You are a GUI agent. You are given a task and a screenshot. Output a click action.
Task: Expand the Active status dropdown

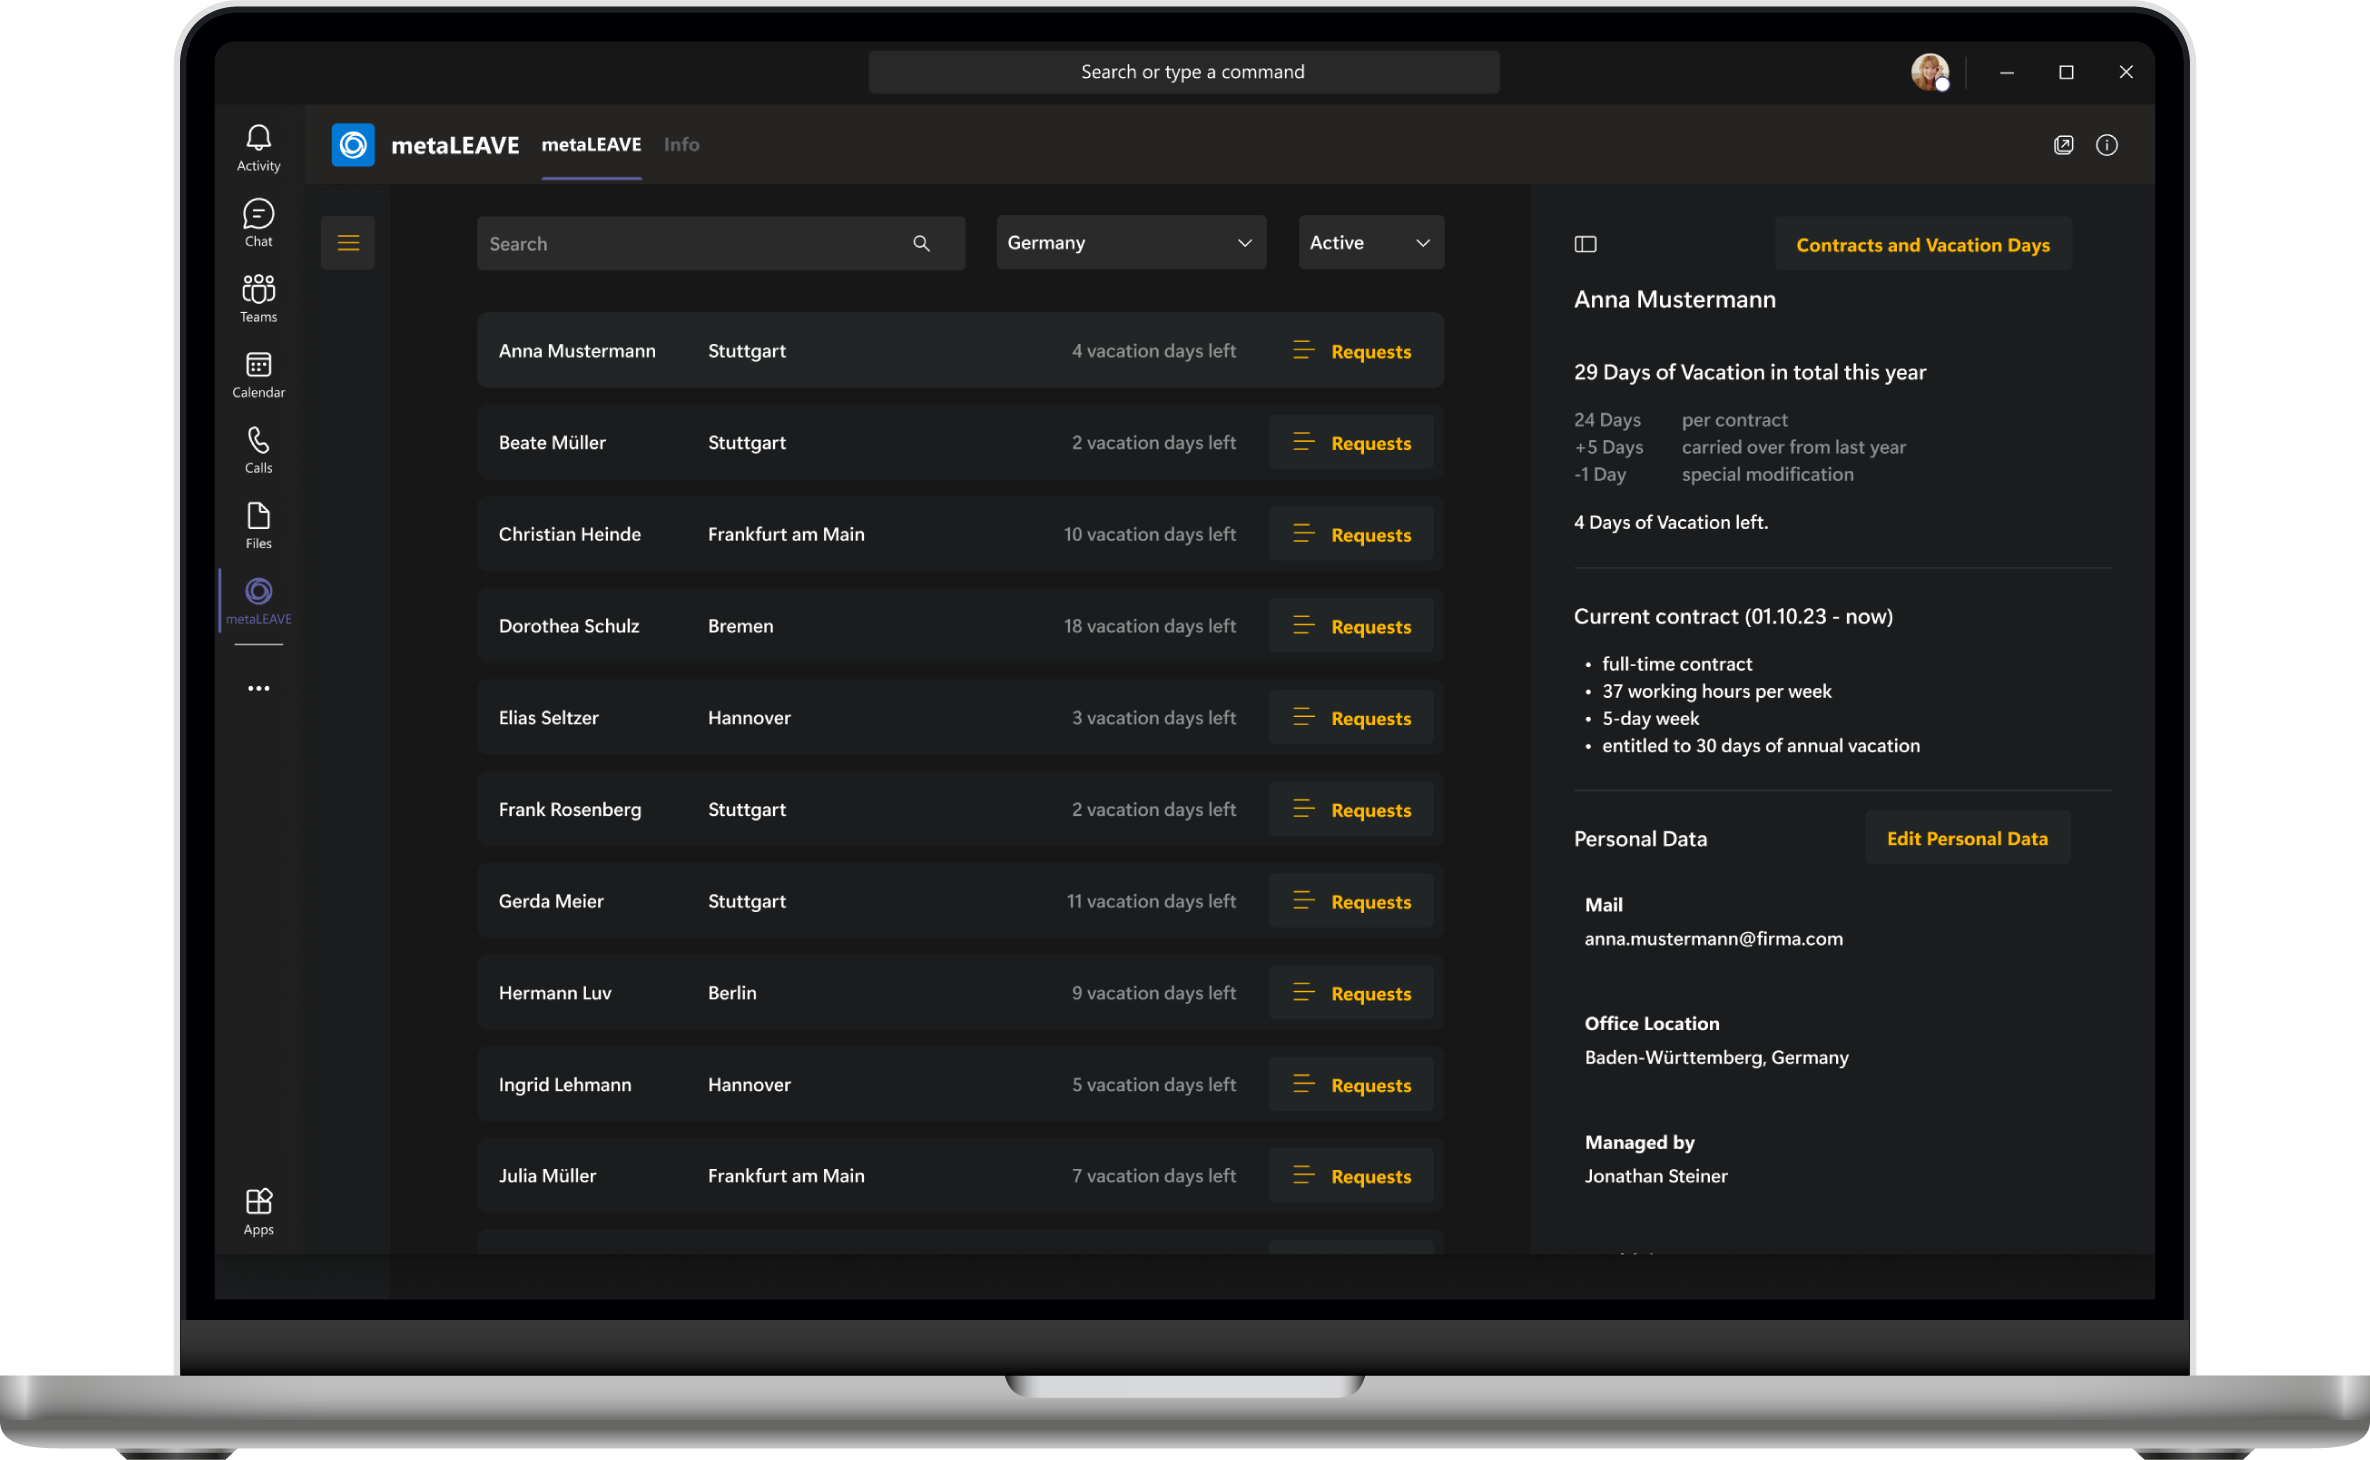[1370, 243]
